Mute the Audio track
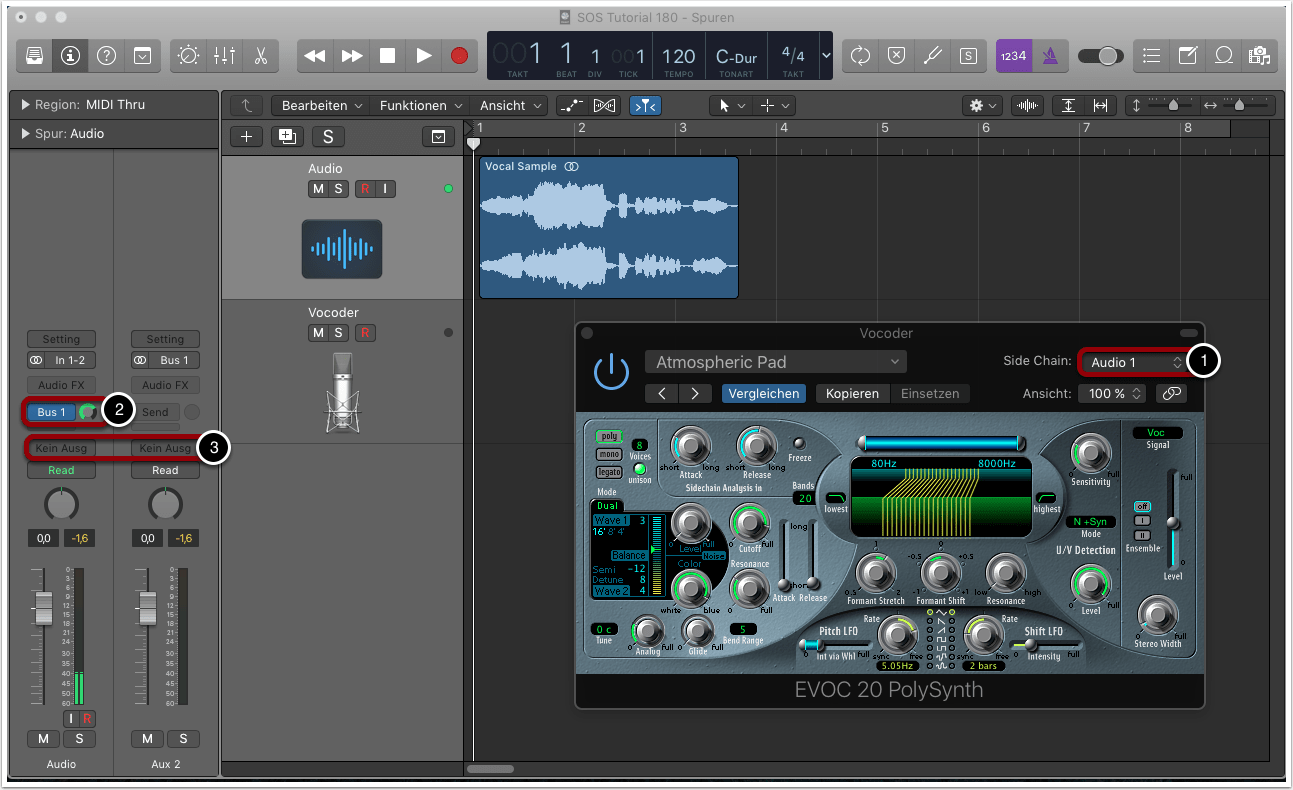This screenshot has width=1293, height=790. [x=318, y=189]
